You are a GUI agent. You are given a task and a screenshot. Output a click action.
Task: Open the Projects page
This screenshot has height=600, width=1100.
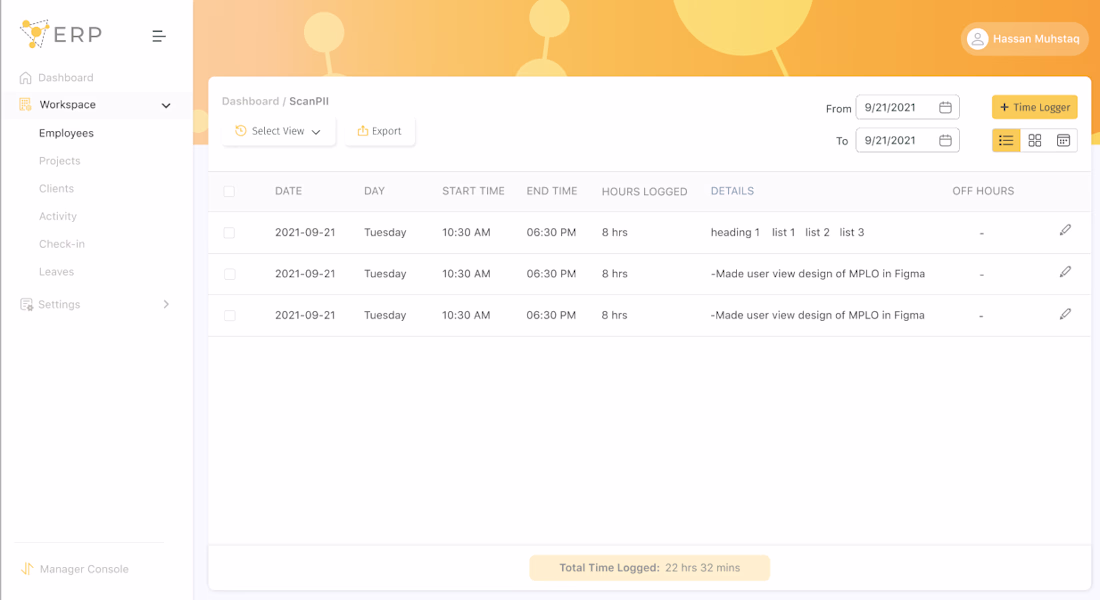(60, 161)
